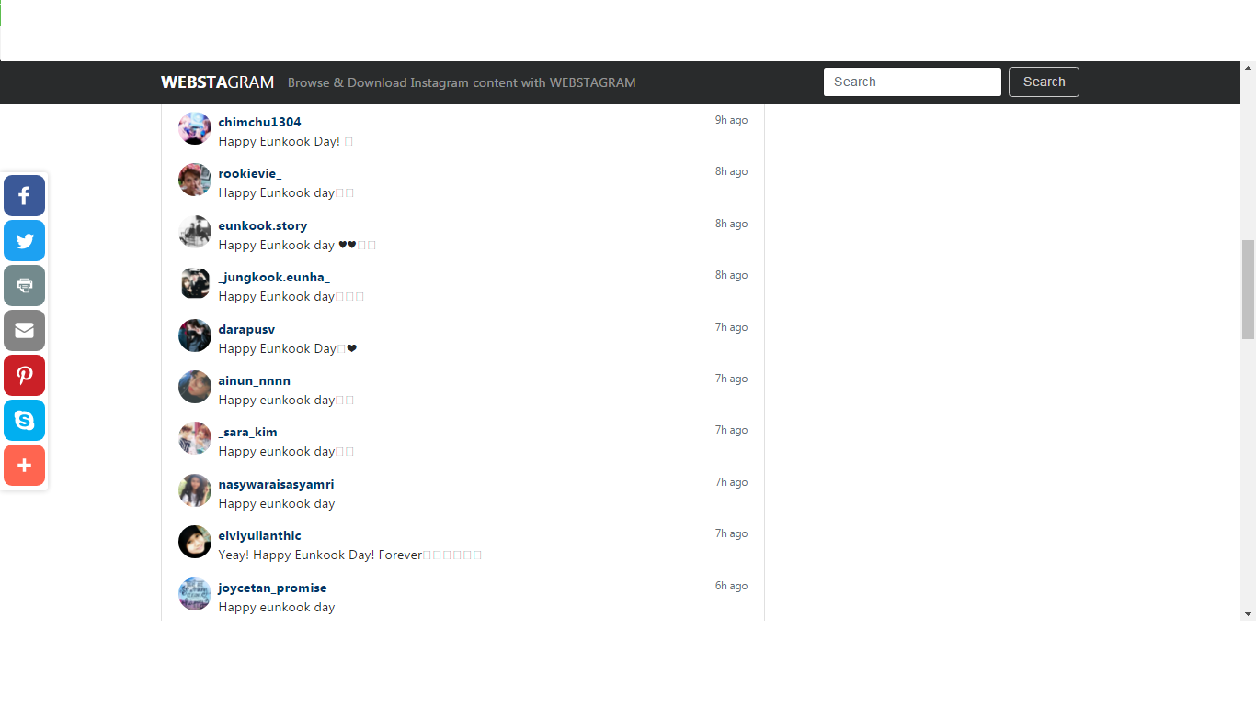Open more sharing options plus icon
Image resolution: width=1256 pixels, height=704 pixels.
pyautogui.click(x=24, y=466)
